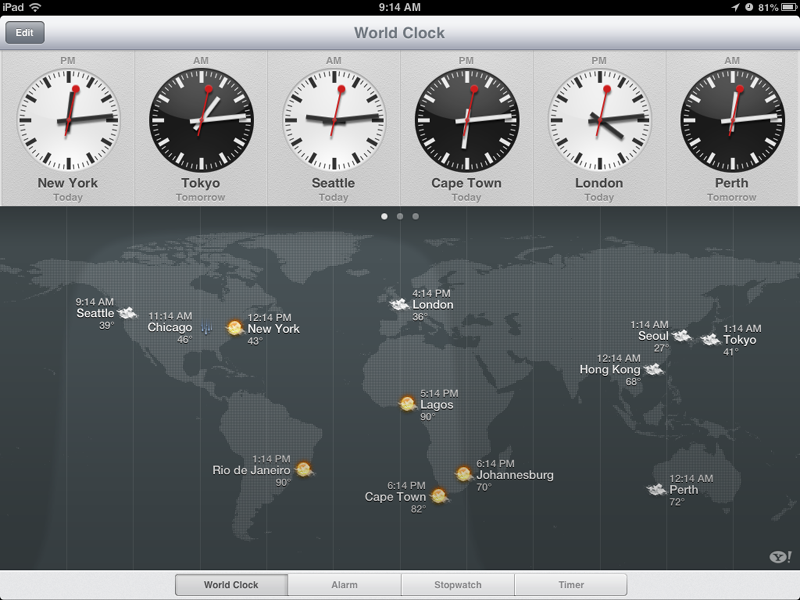Select the Seattle clock face
Viewport: 800px width, 600px height.
pyautogui.click(x=333, y=119)
